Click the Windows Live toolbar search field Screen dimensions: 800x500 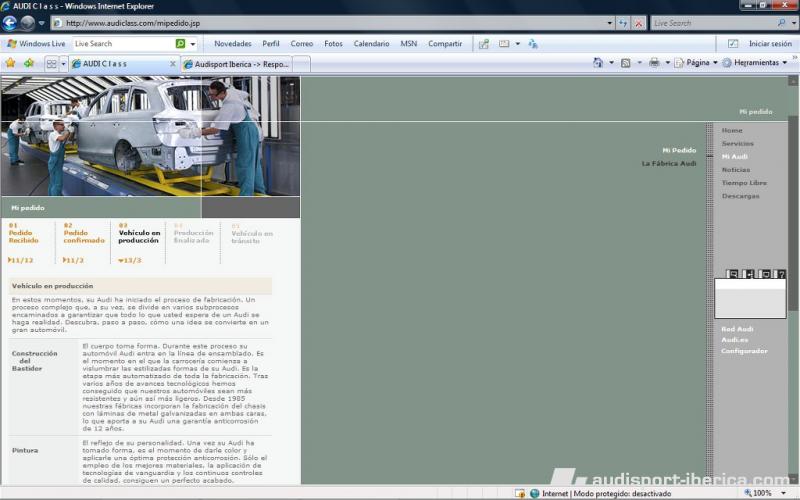(x=123, y=44)
